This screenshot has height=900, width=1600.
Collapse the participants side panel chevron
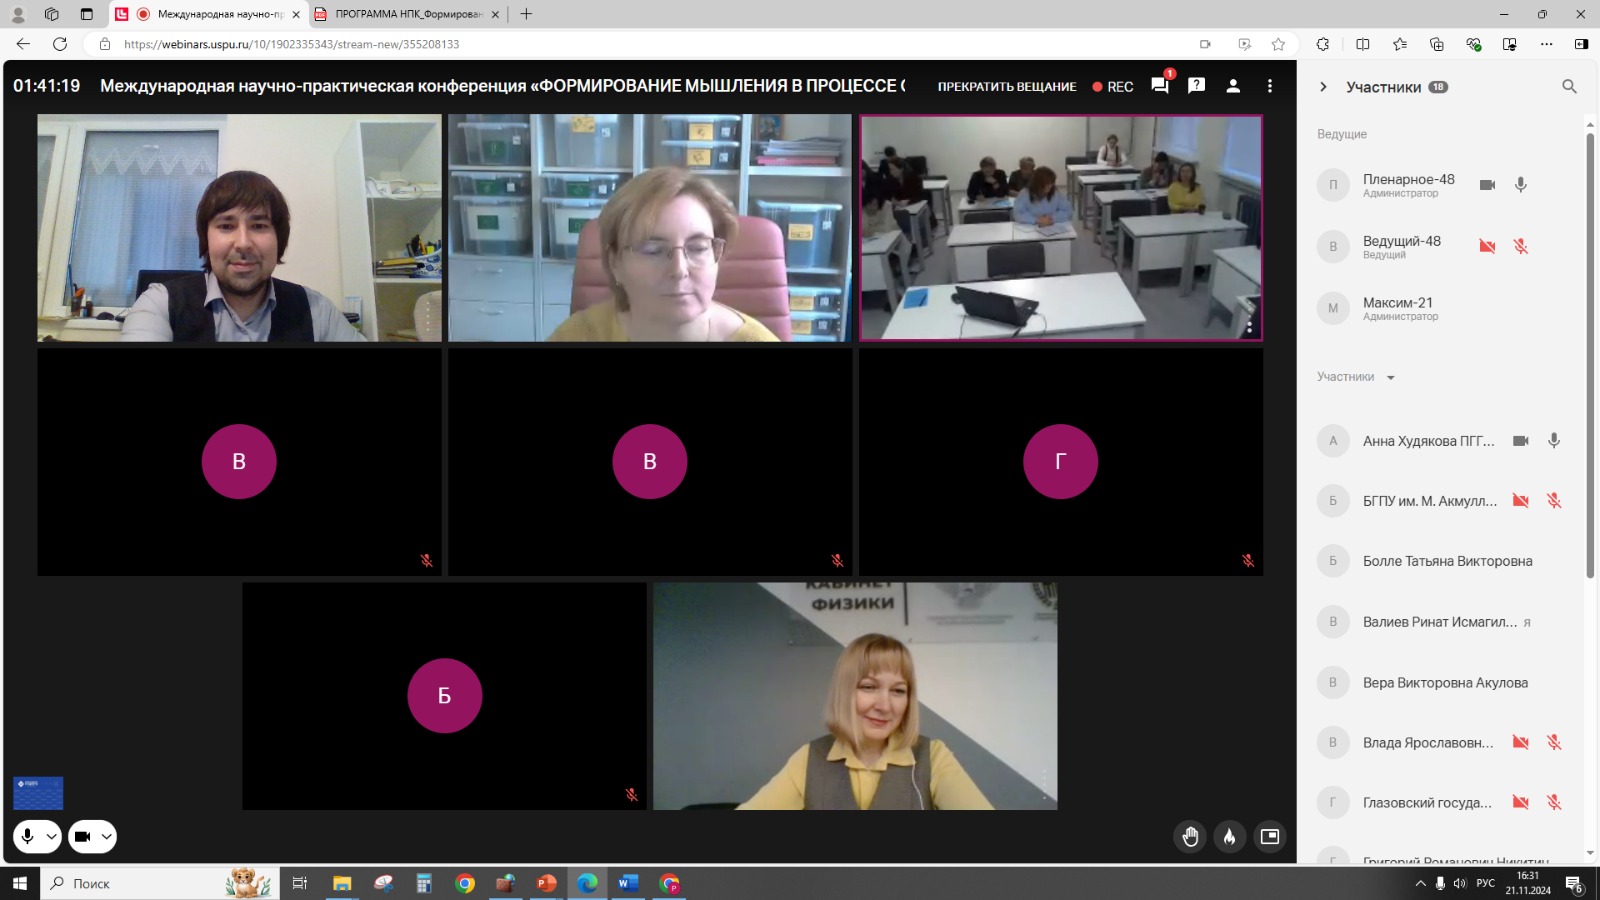pos(1323,87)
